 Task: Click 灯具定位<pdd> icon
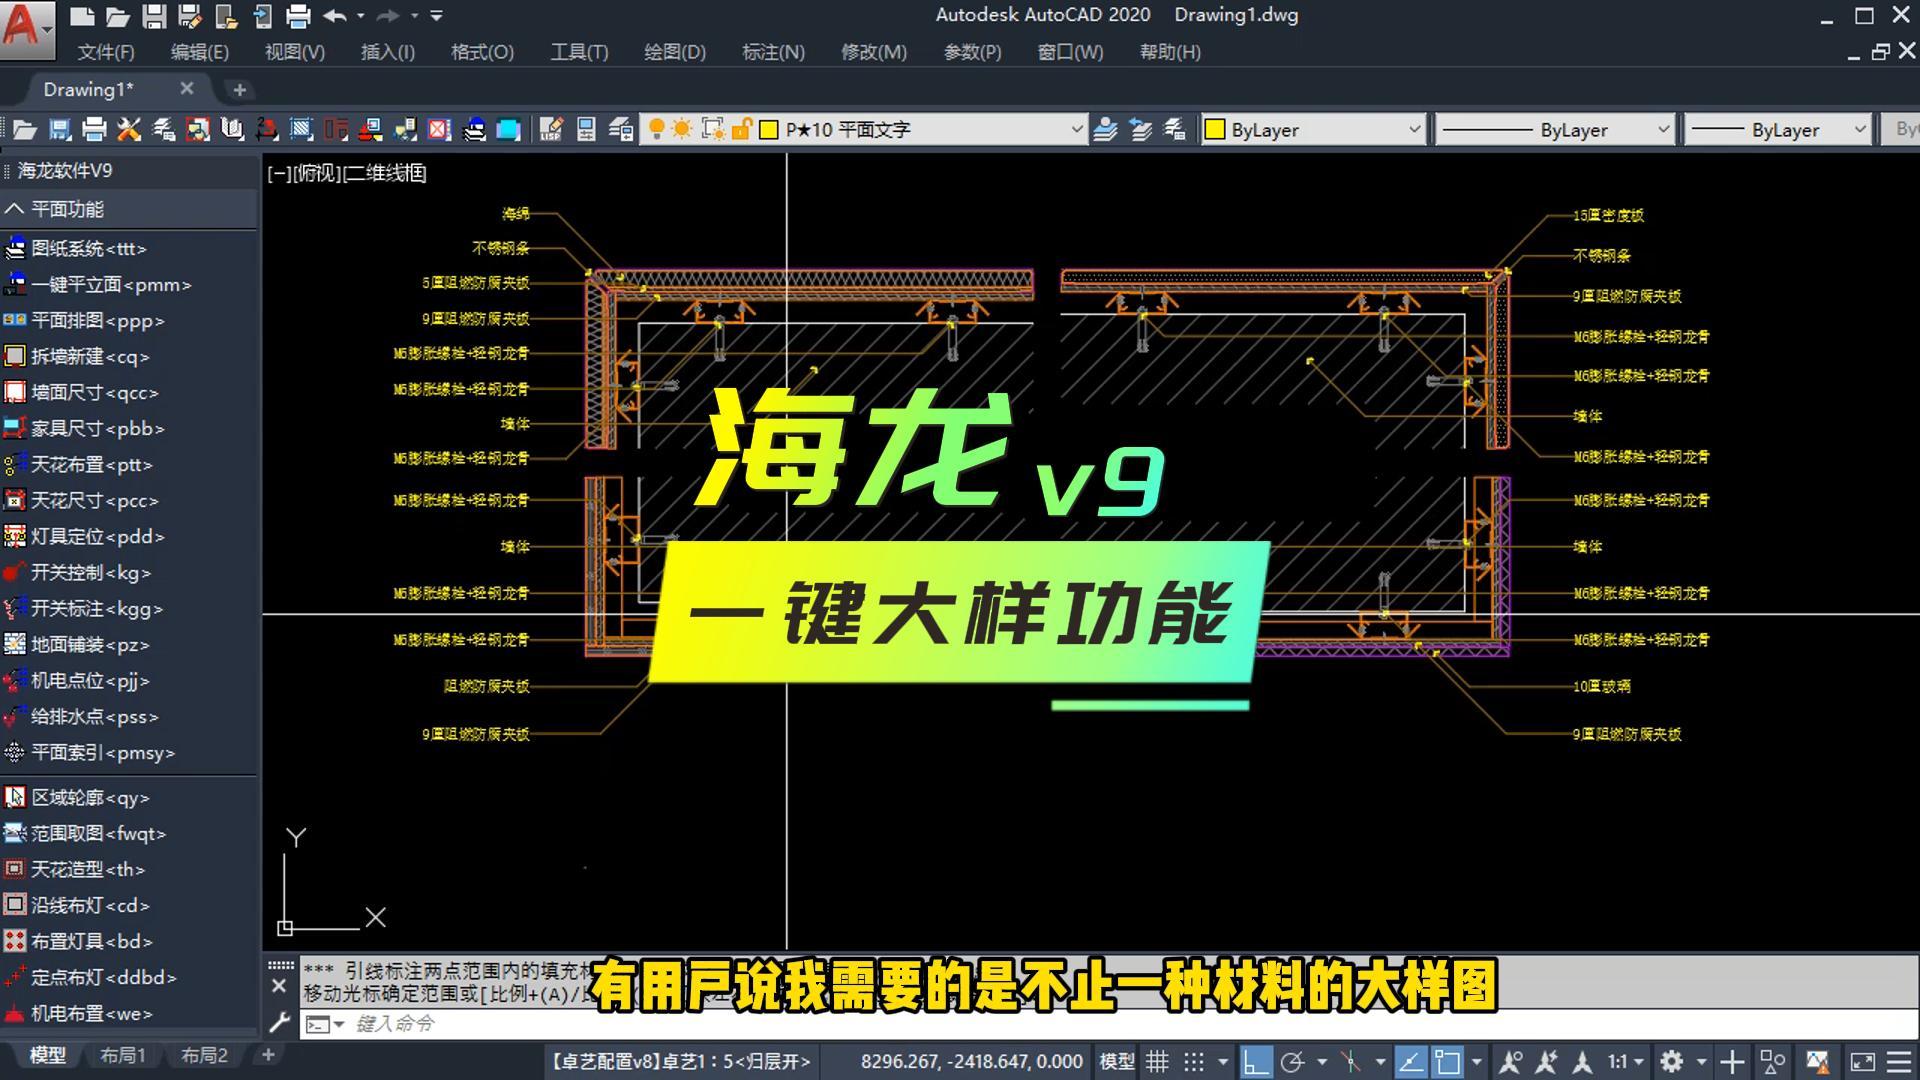pos(15,537)
